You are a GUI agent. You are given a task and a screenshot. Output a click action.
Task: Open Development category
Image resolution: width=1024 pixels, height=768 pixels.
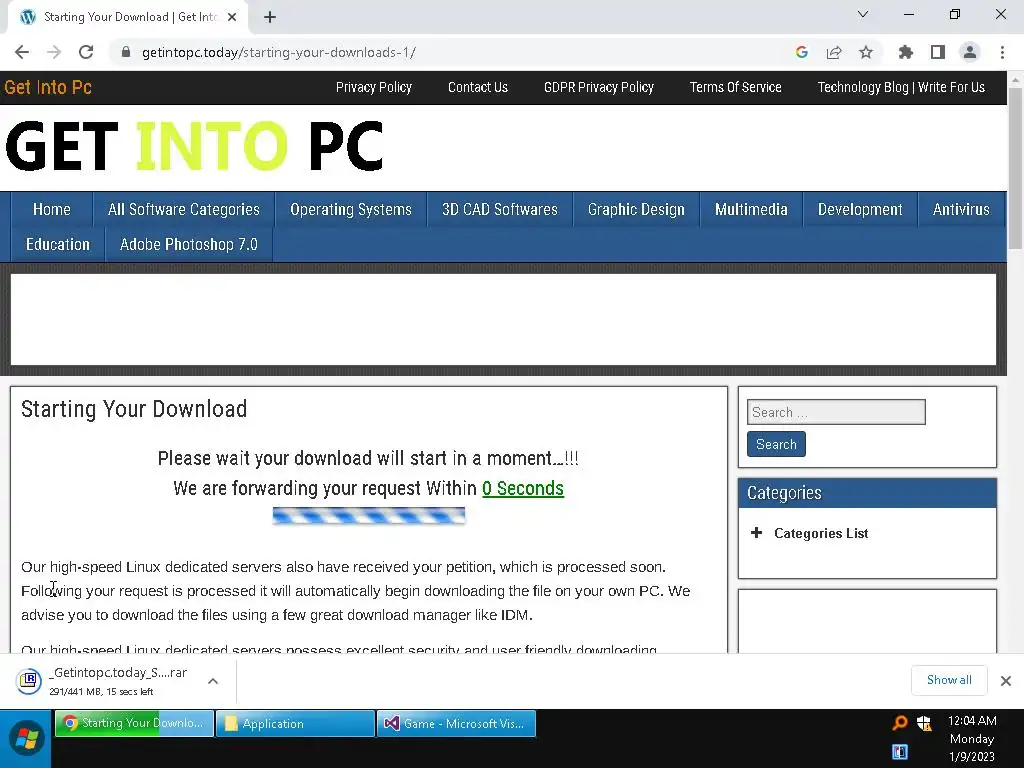[860, 210]
